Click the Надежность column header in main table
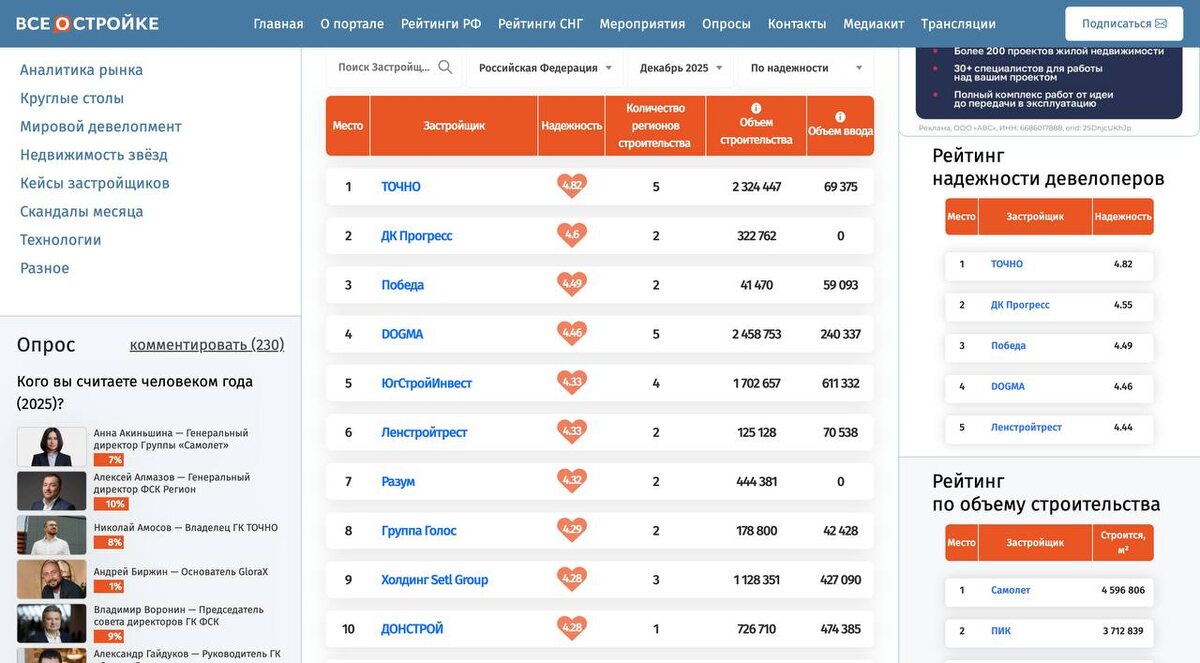This screenshot has height=663, width=1200. (571, 126)
